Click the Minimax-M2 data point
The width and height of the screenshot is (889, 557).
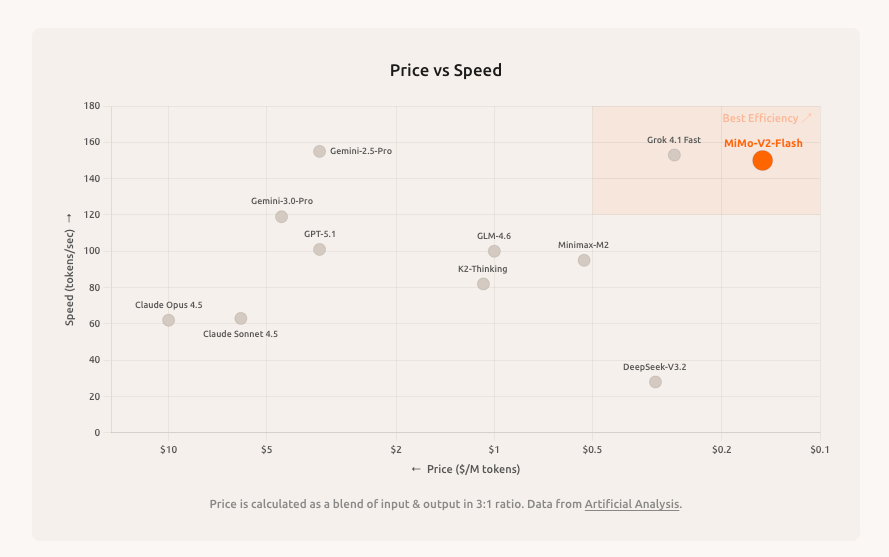click(584, 260)
